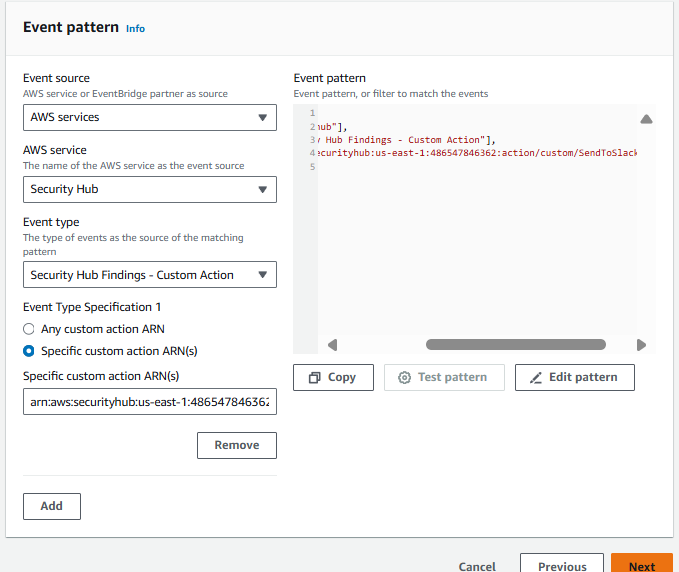679x572 pixels.
Task: Click the pencil icon on Edit pattern
Action: [x=536, y=378]
